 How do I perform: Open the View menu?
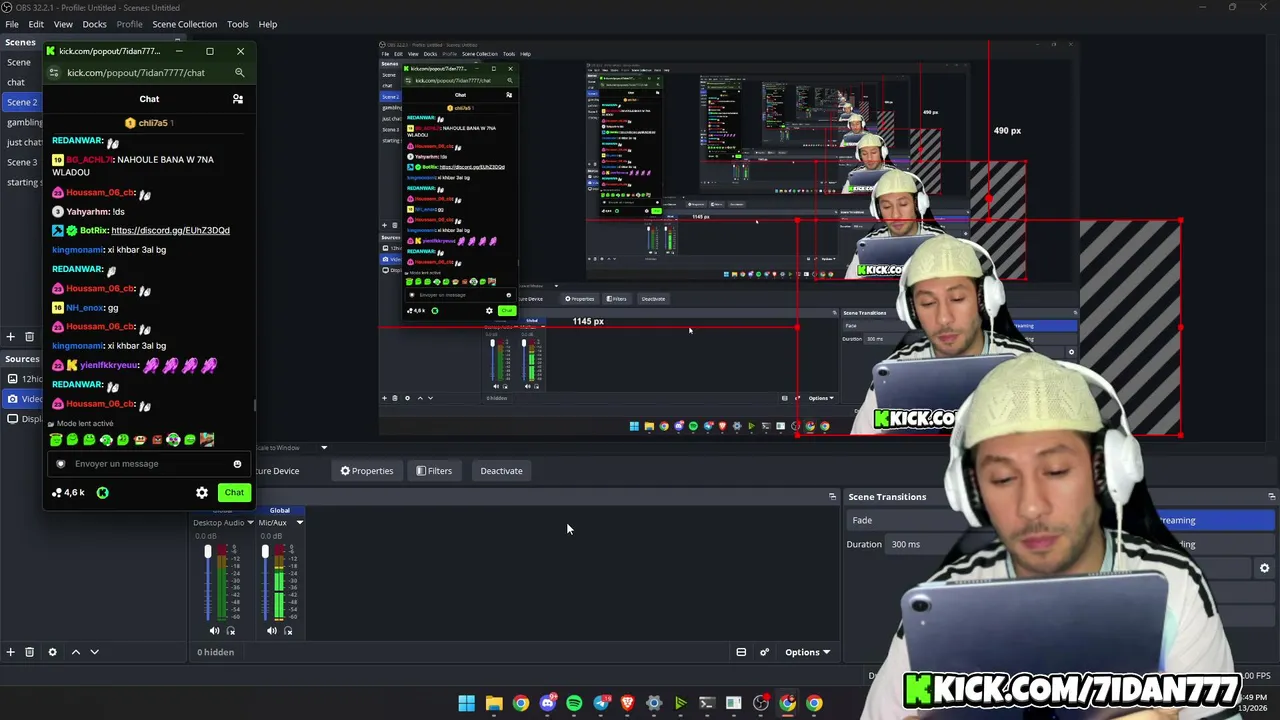point(63,24)
